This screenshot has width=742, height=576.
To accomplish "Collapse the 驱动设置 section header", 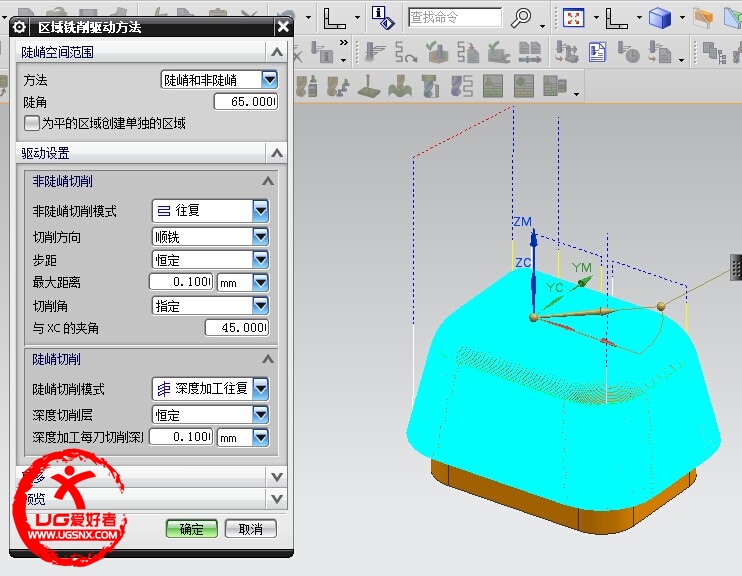I will [276, 153].
